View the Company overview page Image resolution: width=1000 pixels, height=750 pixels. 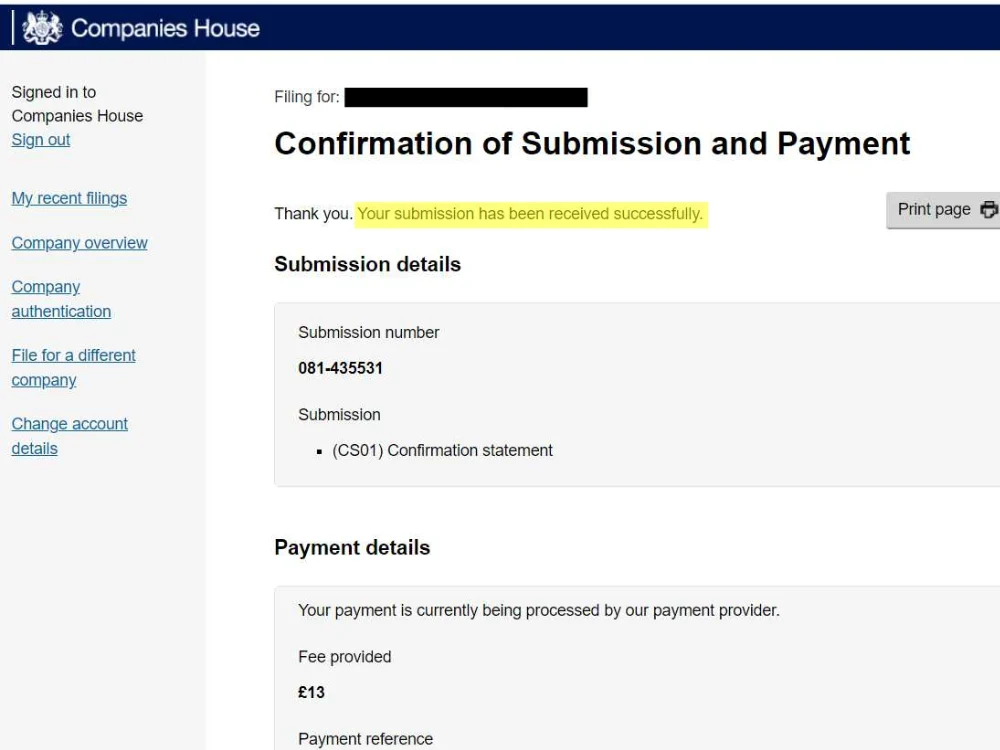coord(79,243)
